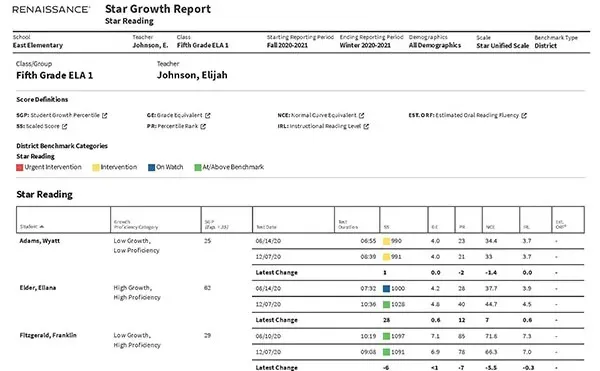Screen dimensions: 600x371
Task: Click Fifth Grade ELA 1 class heading
Action: 54,75
